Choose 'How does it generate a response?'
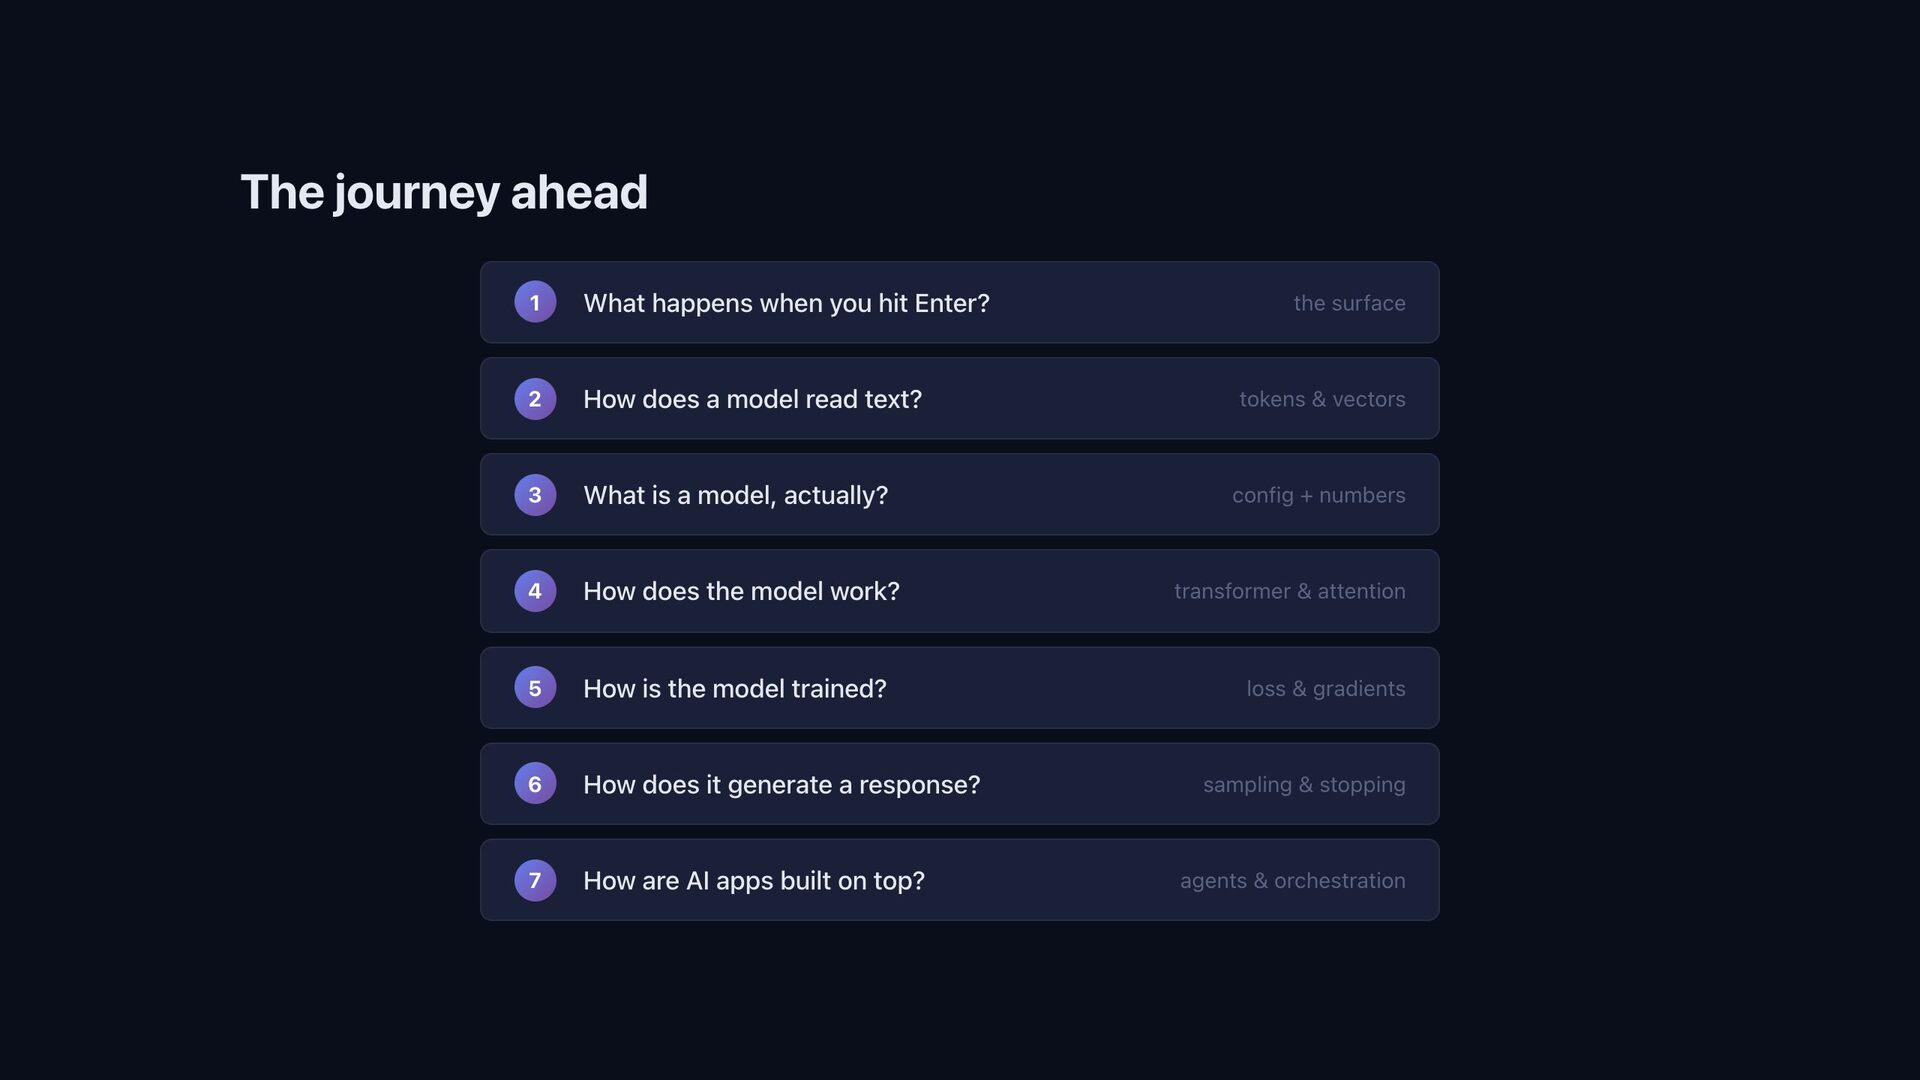The image size is (1920, 1080). (x=781, y=784)
